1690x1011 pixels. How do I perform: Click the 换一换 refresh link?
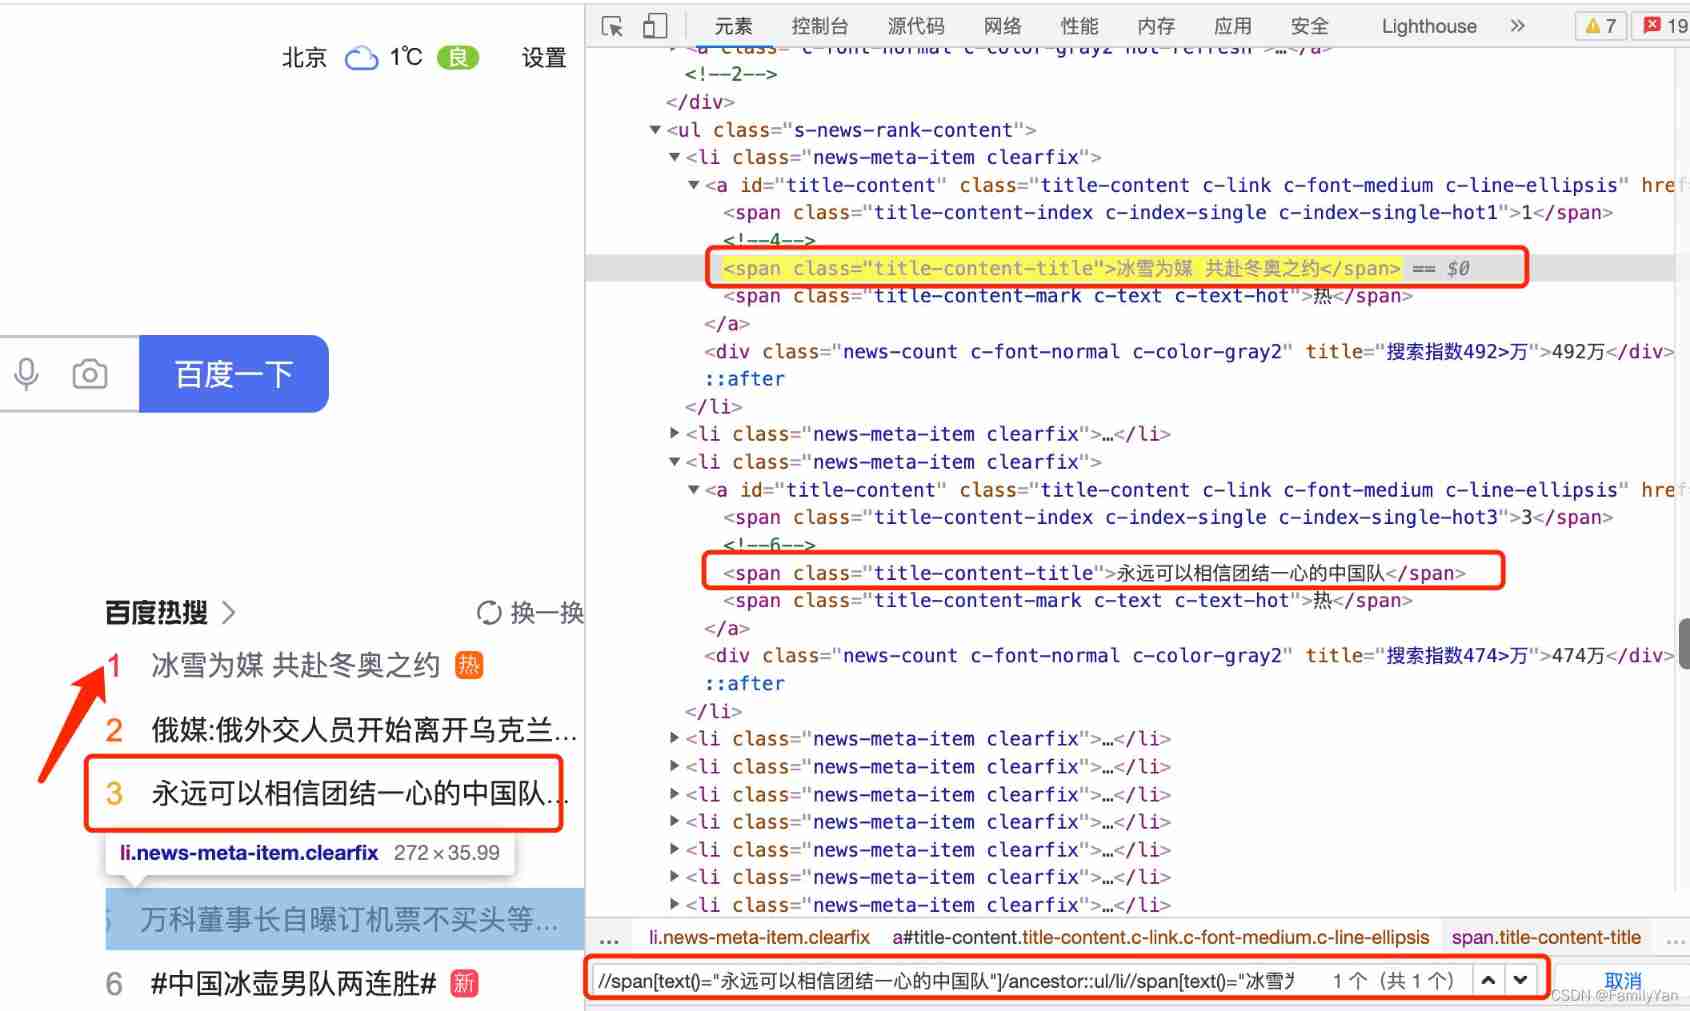[547, 612]
